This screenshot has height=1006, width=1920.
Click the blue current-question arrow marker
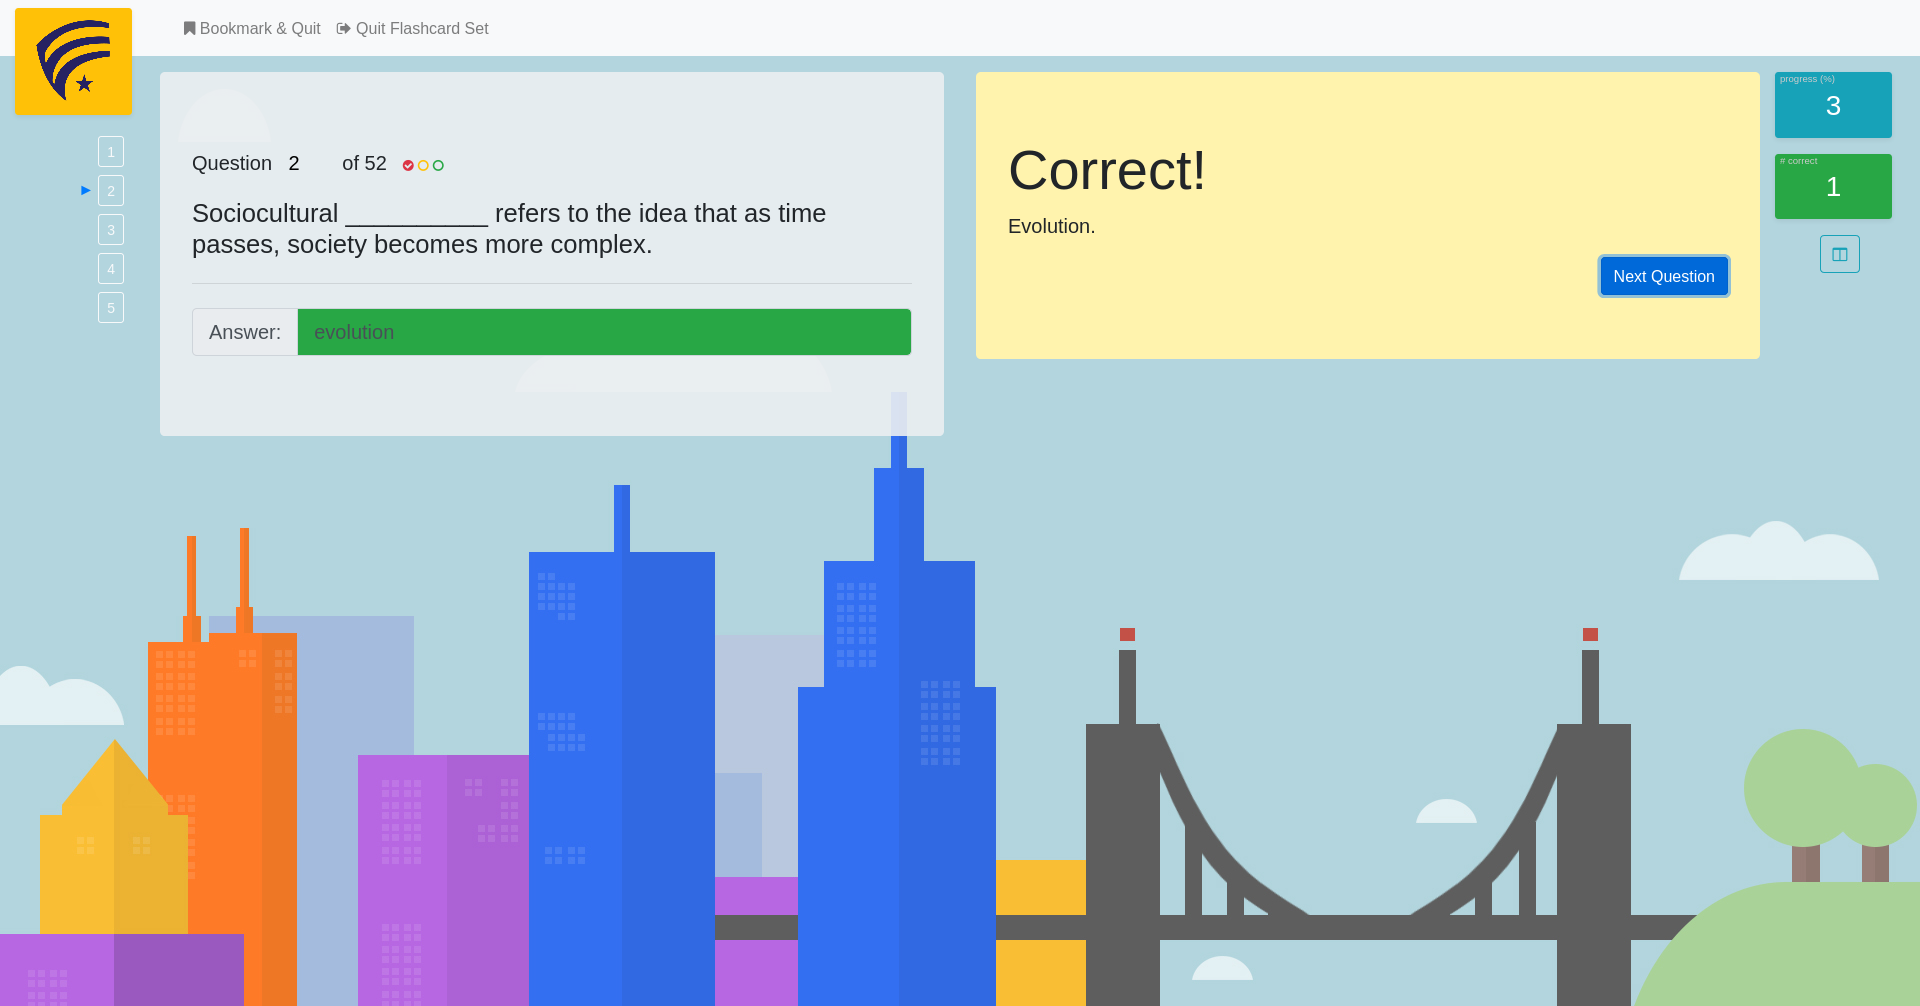click(x=86, y=190)
